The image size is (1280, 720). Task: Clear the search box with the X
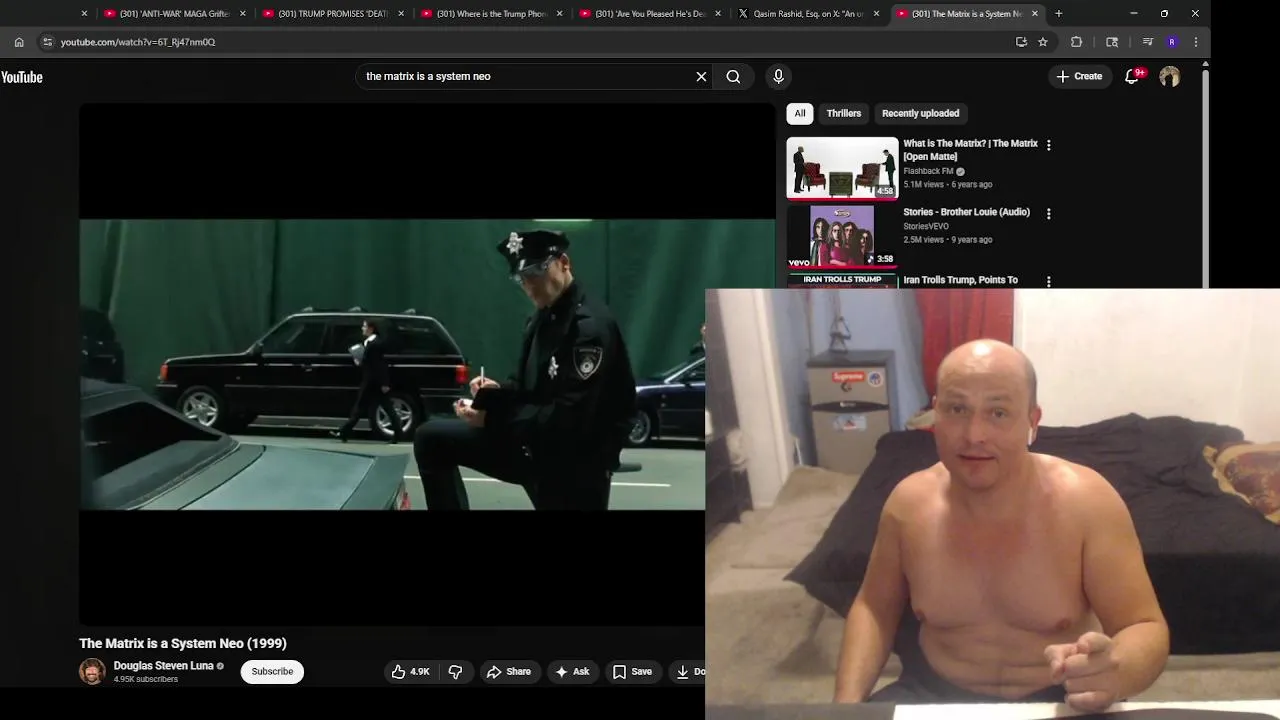click(x=701, y=76)
